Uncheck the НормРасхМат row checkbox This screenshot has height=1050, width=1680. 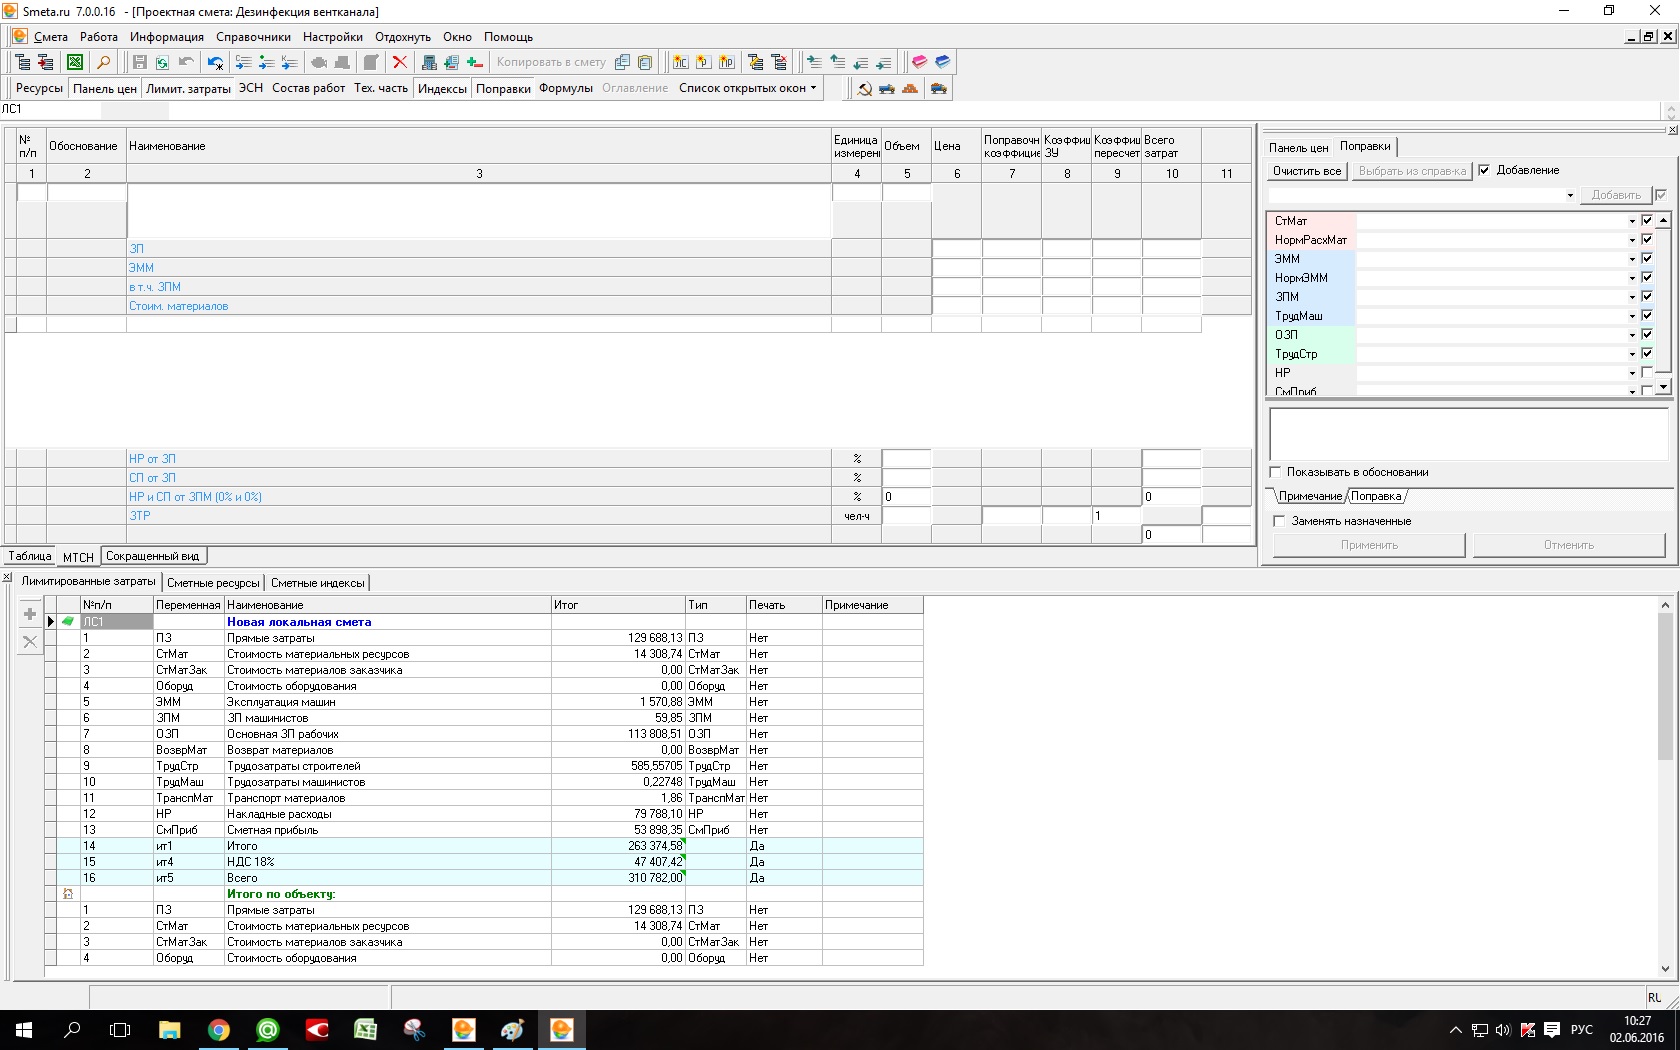[x=1647, y=240]
